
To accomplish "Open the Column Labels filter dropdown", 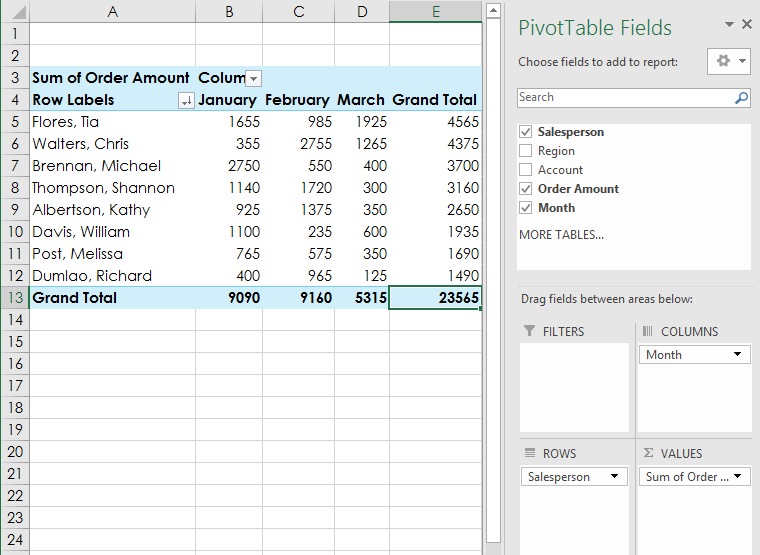I will (253, 78).
